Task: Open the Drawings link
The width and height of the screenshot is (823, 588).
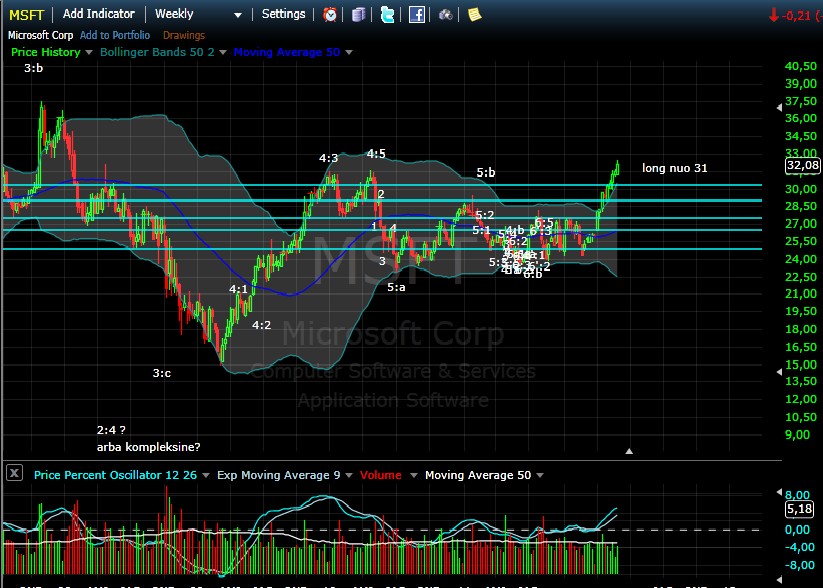Action: coord(184,35)
